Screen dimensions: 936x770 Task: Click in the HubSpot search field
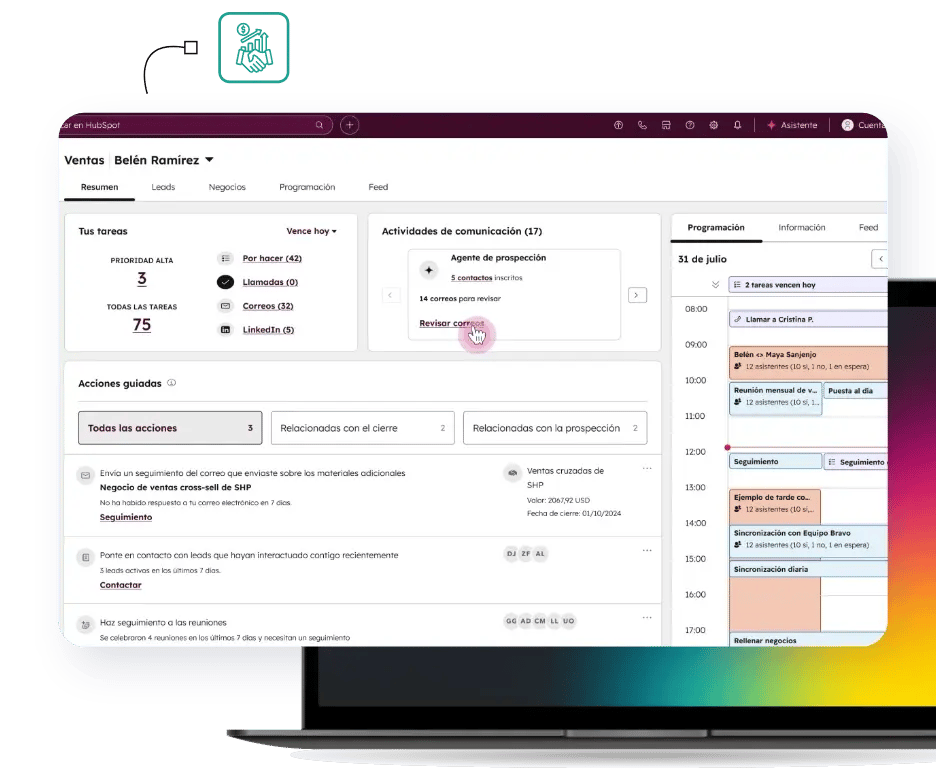pyautogui.click(x=190, y=125)
